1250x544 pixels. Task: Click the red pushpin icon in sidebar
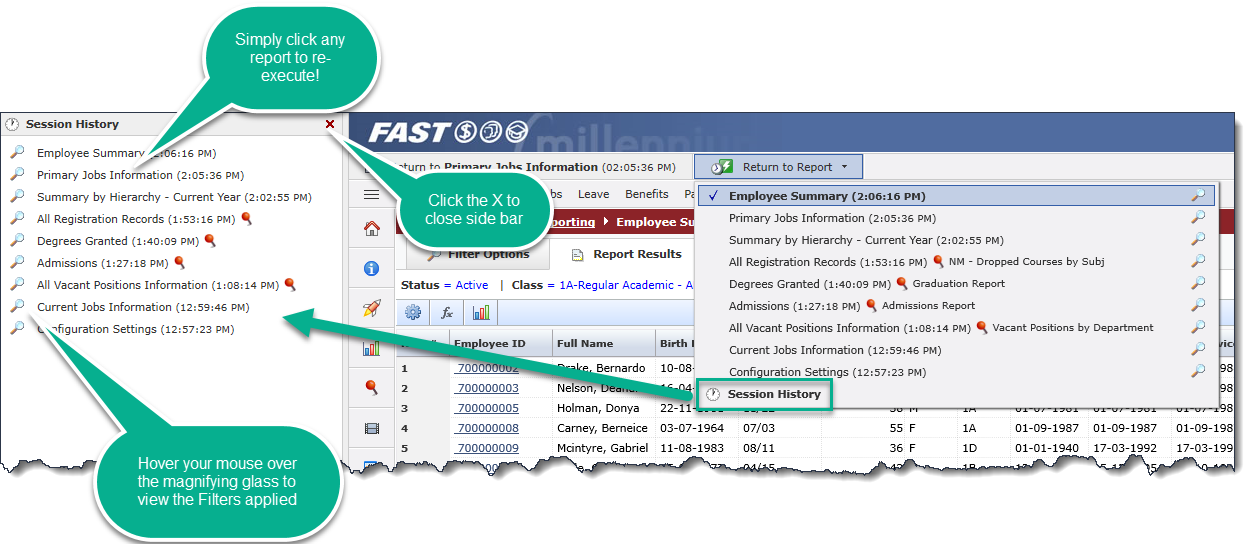coord(372,387)
